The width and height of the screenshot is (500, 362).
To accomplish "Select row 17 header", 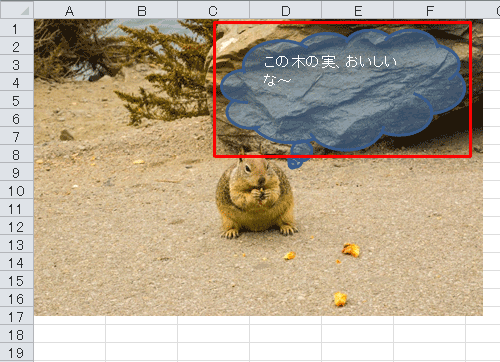I will click(x=17, y=316).
